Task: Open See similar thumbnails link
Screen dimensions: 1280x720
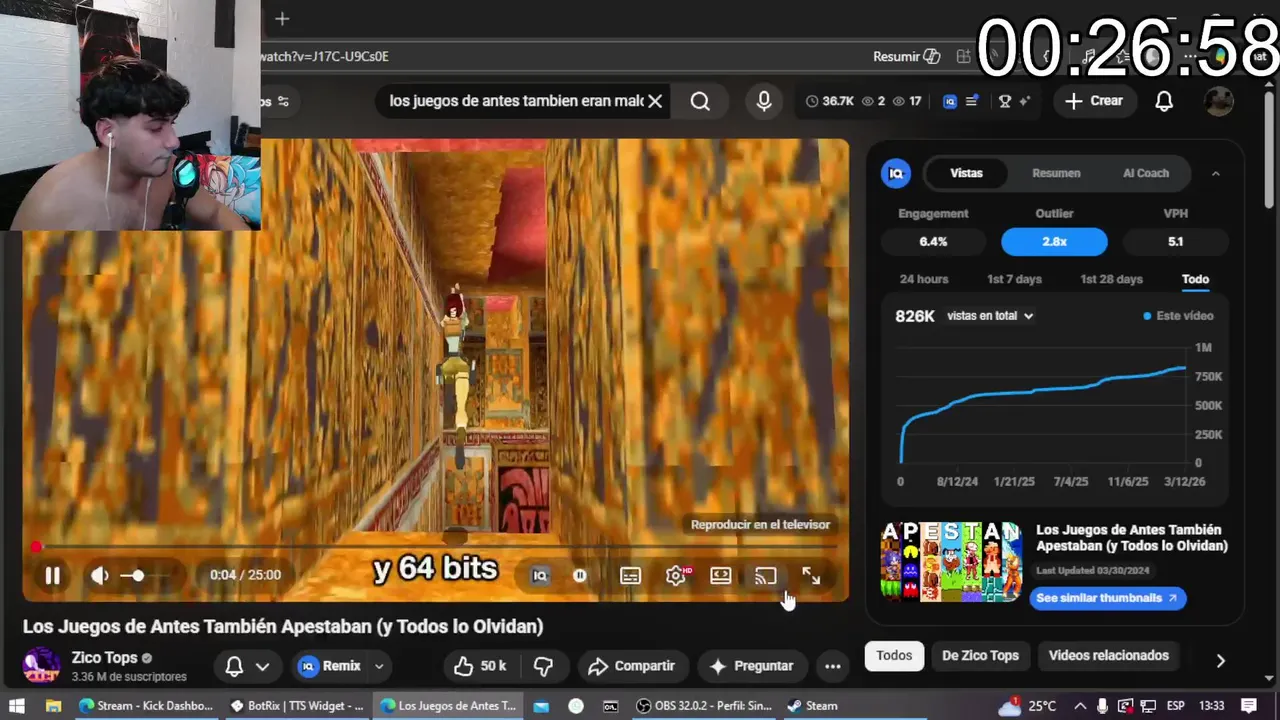Action: [x=1107, y=598]
